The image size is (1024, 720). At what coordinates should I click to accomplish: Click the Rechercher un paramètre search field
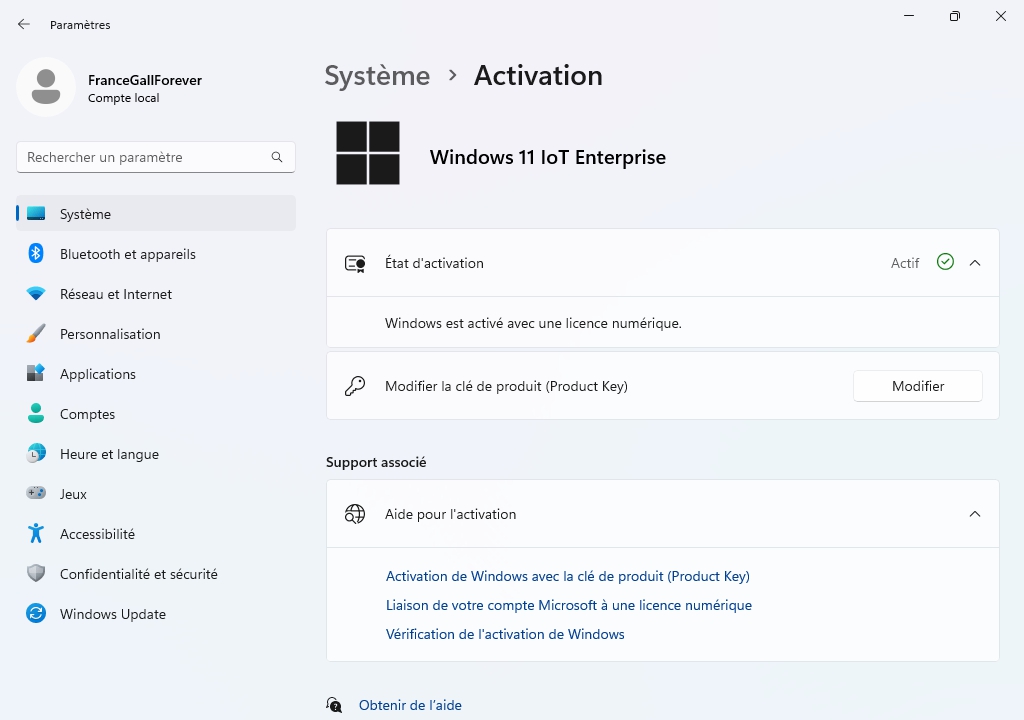point(145,157)
